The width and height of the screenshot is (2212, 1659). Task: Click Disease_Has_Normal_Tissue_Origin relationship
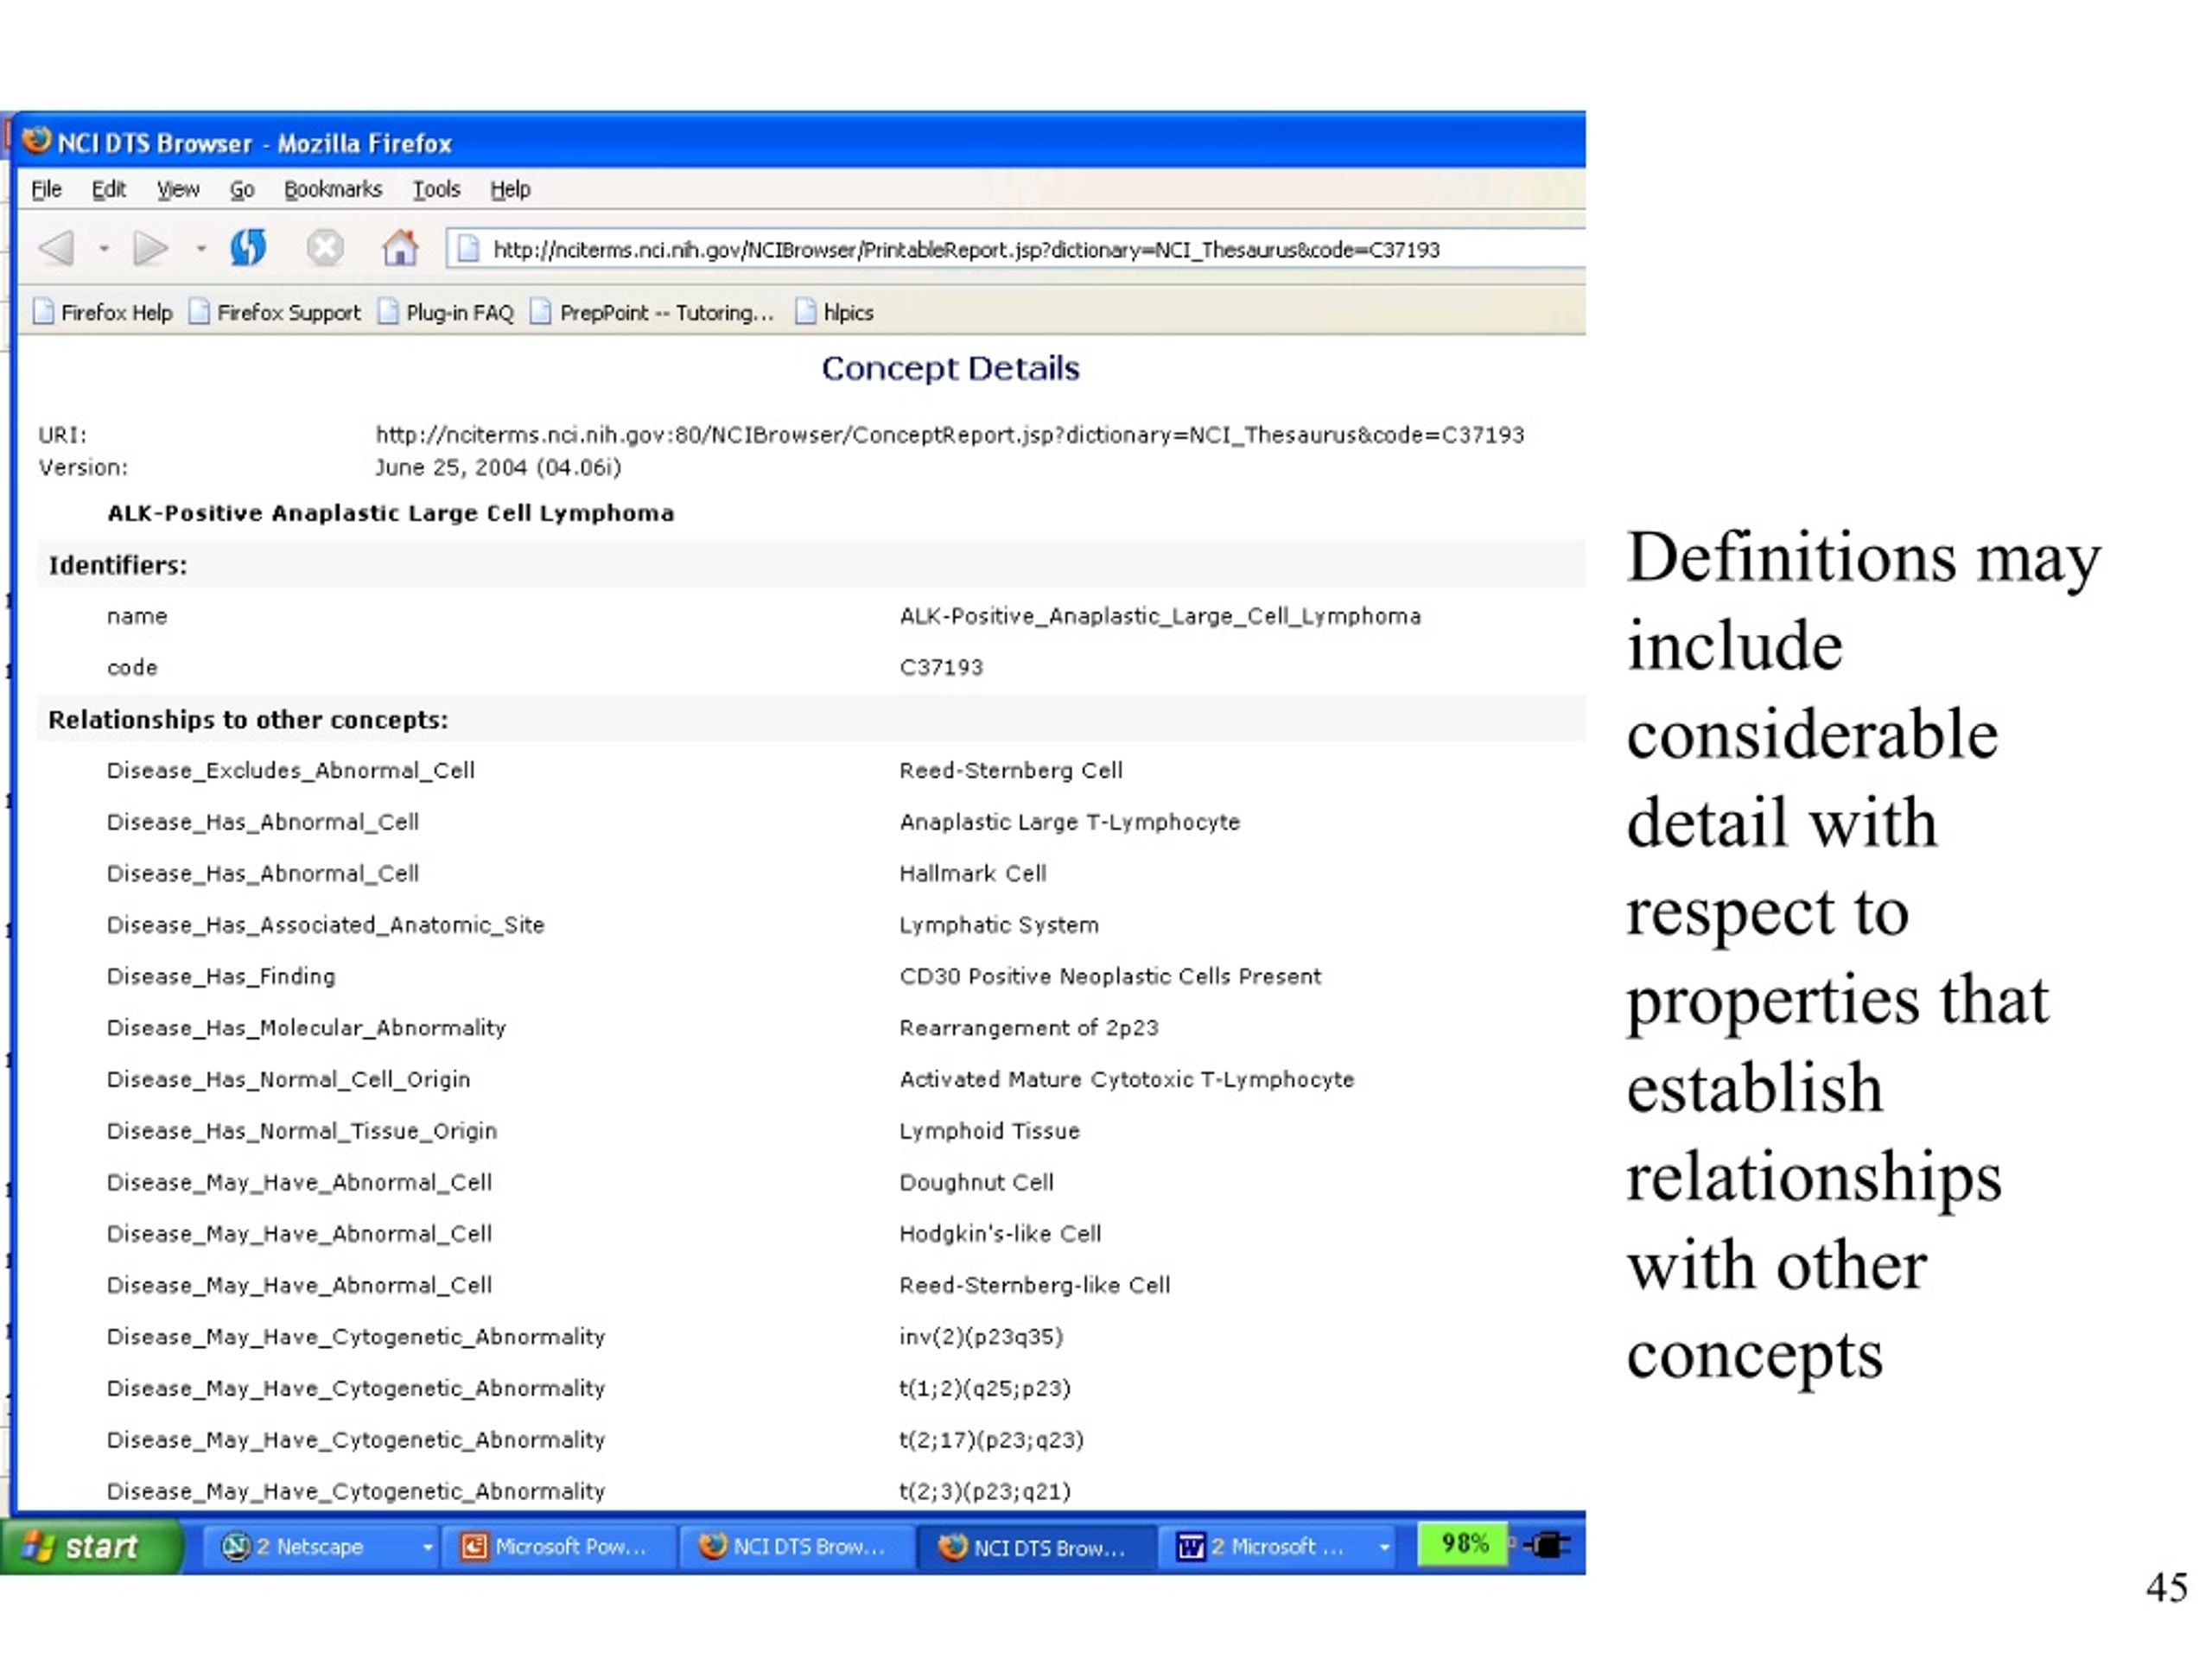pyautogui.click(x=302, y=1131)
